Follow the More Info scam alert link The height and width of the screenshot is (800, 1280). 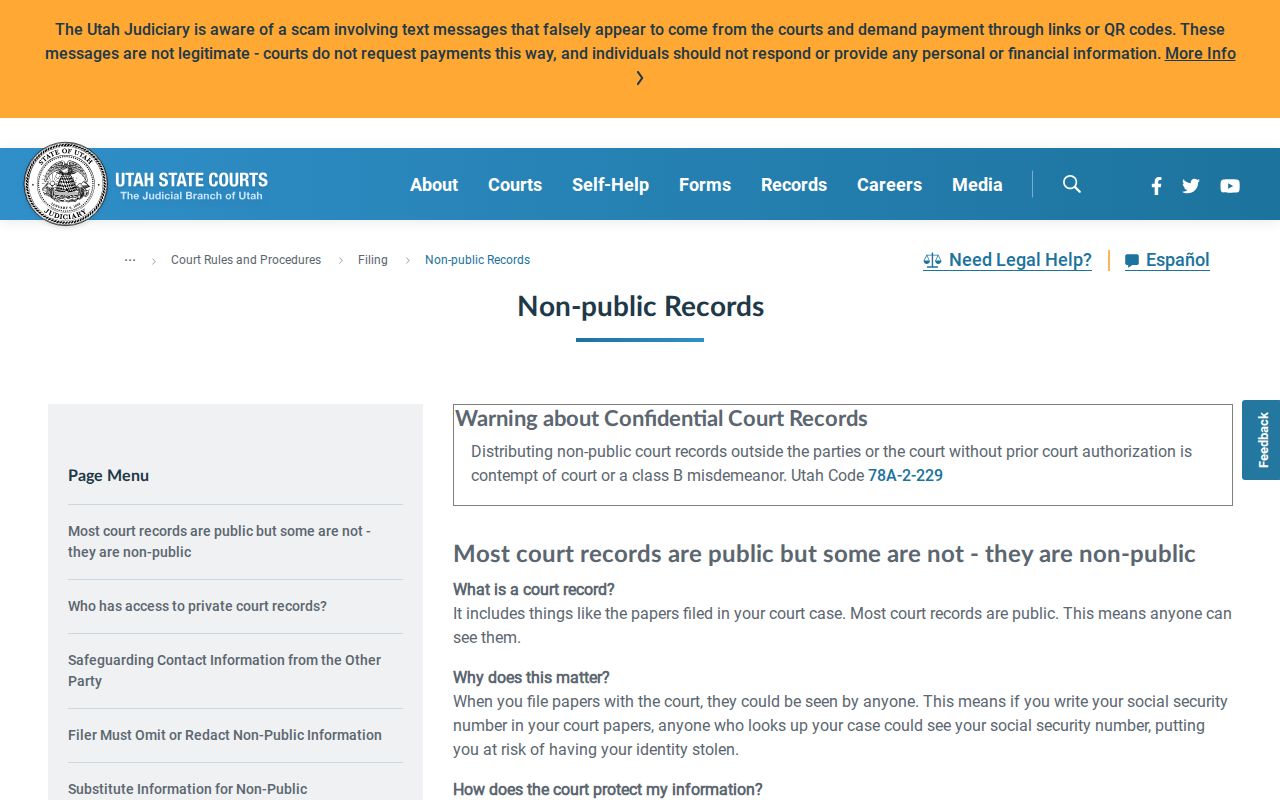[1200, 54]
